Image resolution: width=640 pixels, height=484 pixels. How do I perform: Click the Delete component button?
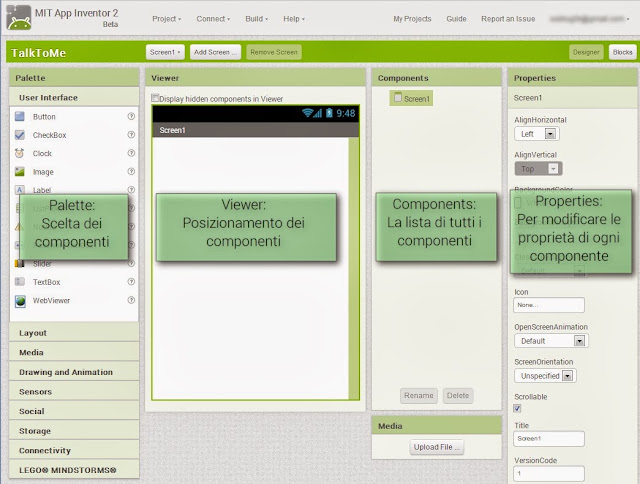[x=458, y=395]
